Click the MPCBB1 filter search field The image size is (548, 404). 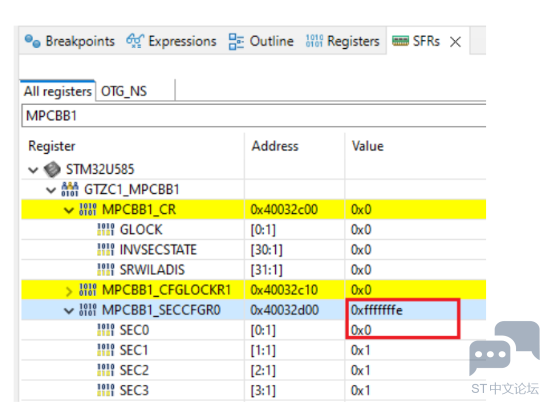[x=254, y=116]
